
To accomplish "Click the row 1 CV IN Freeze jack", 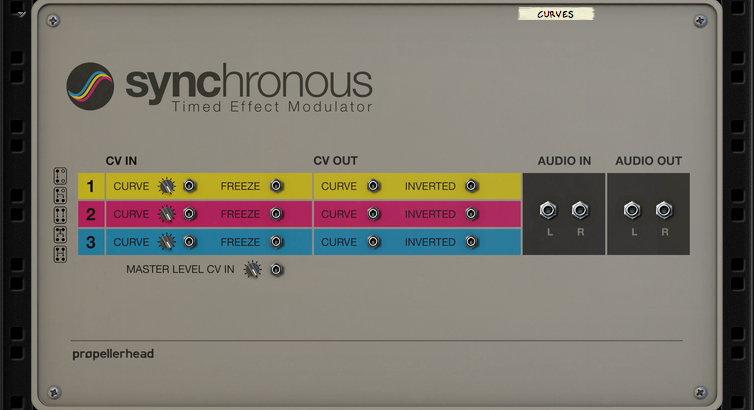I will 276,186.
